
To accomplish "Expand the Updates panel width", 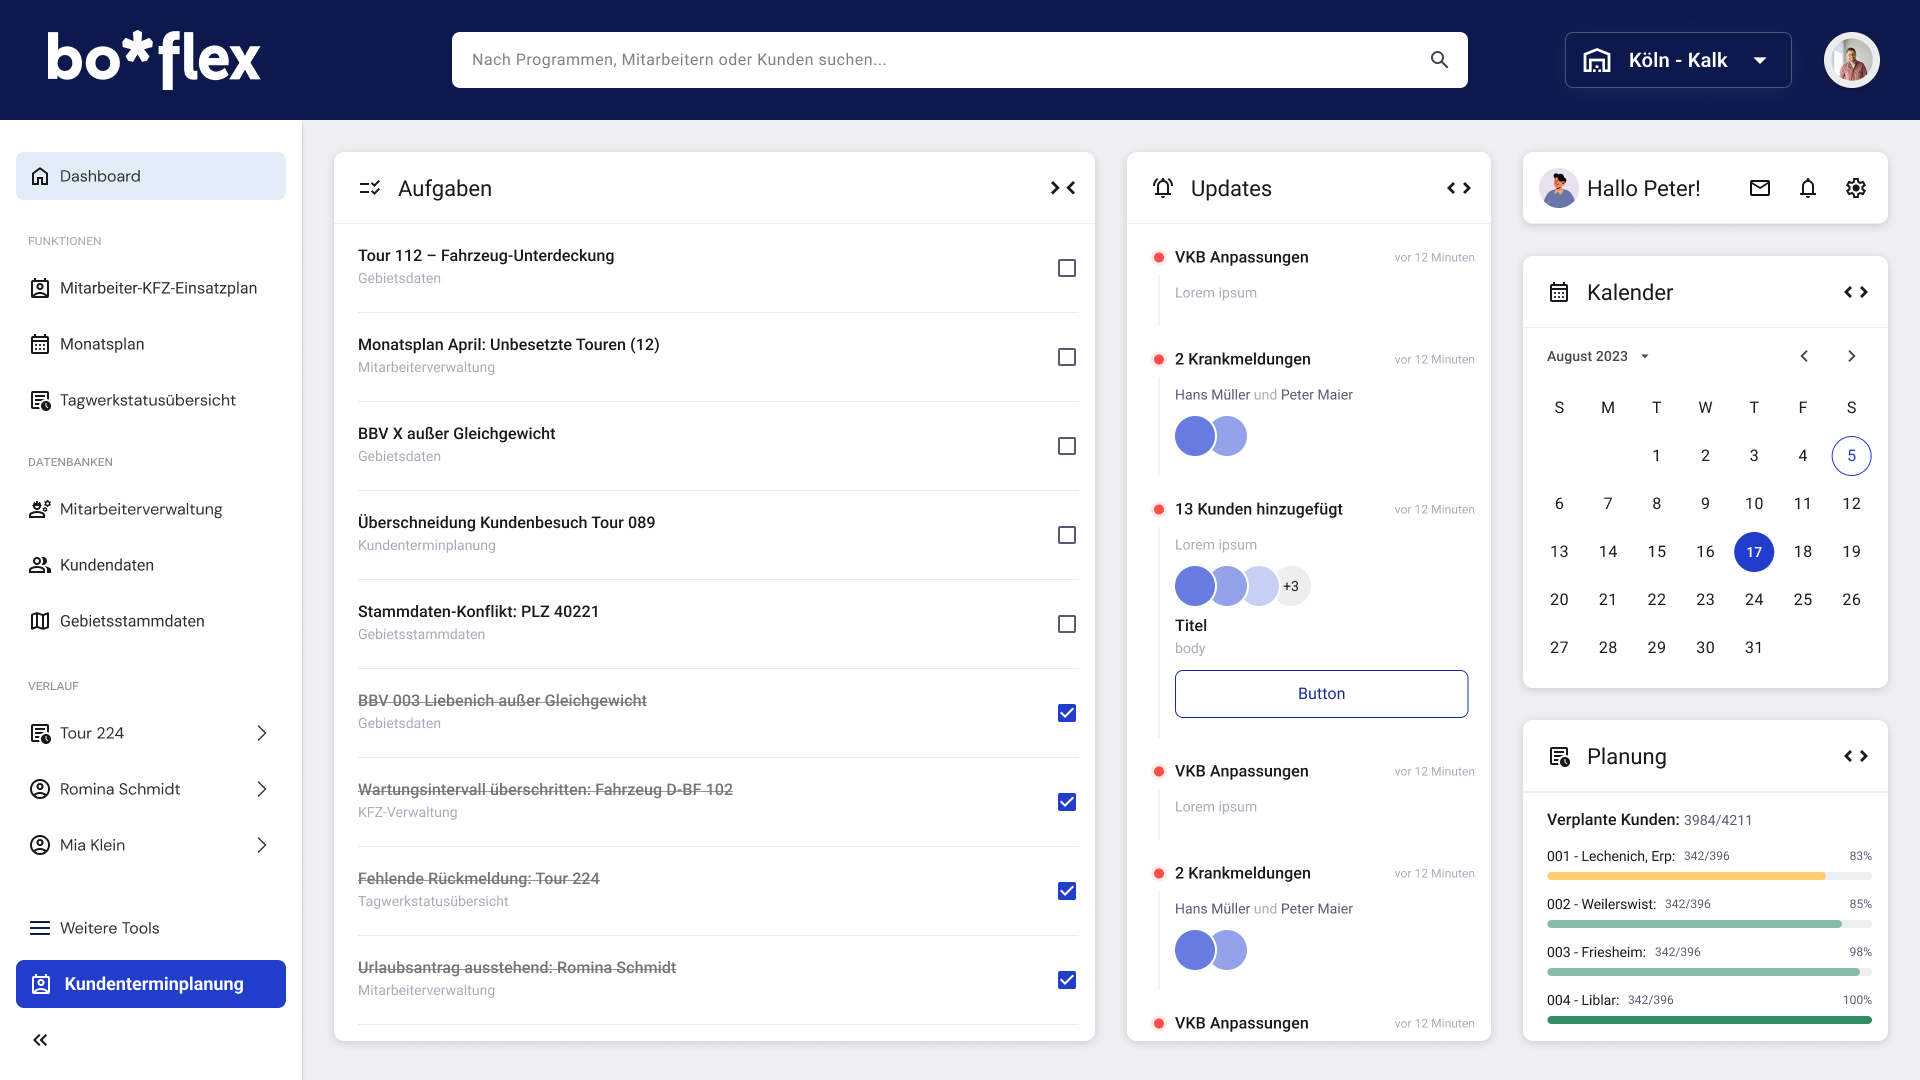I will pyautogui.click(x=1459, y=188).
